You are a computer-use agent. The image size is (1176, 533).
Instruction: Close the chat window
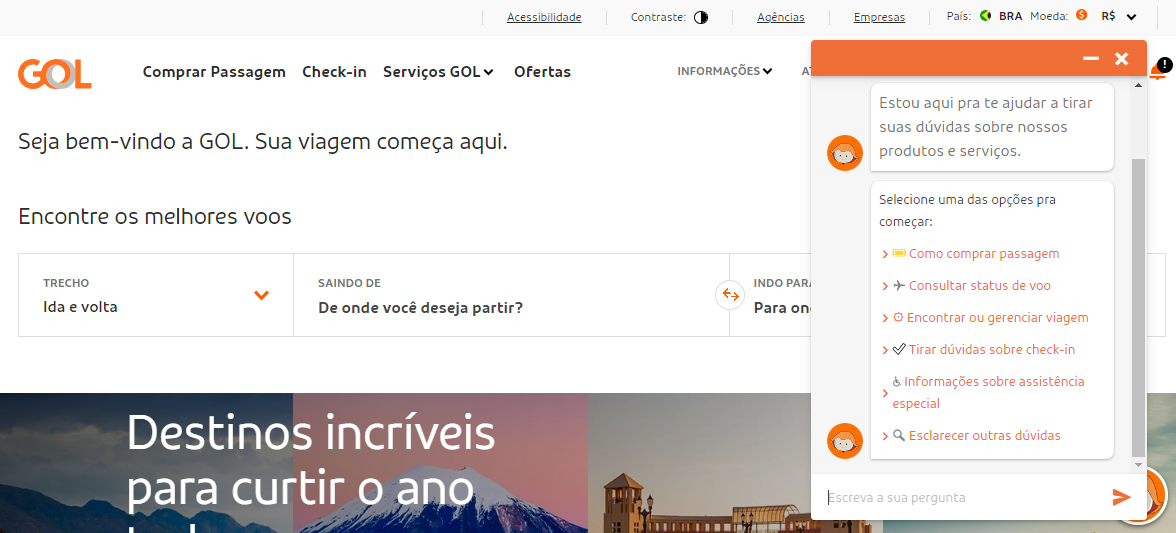(1121, 58)
